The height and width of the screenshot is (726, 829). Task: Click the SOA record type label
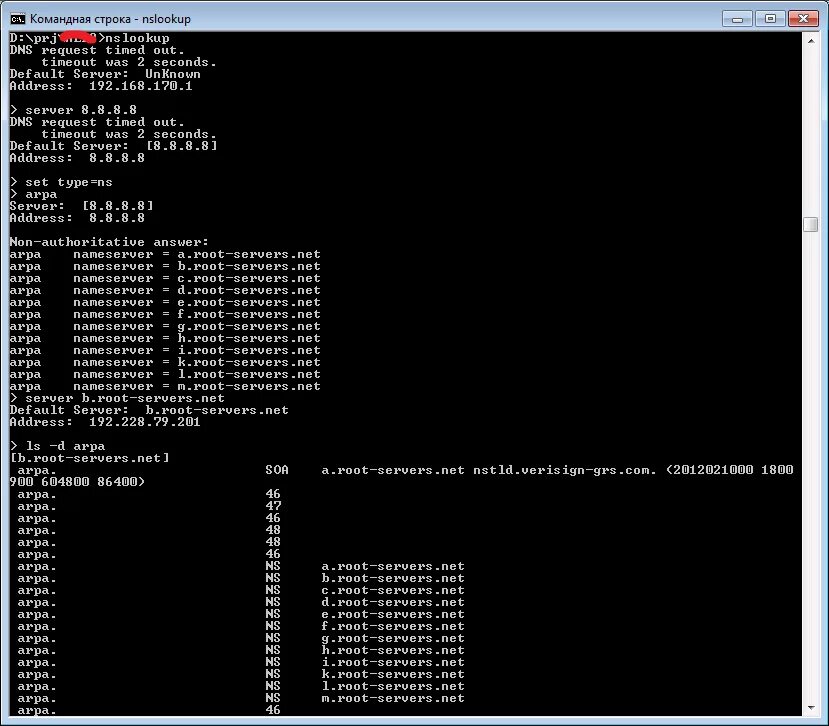point(277,470)
